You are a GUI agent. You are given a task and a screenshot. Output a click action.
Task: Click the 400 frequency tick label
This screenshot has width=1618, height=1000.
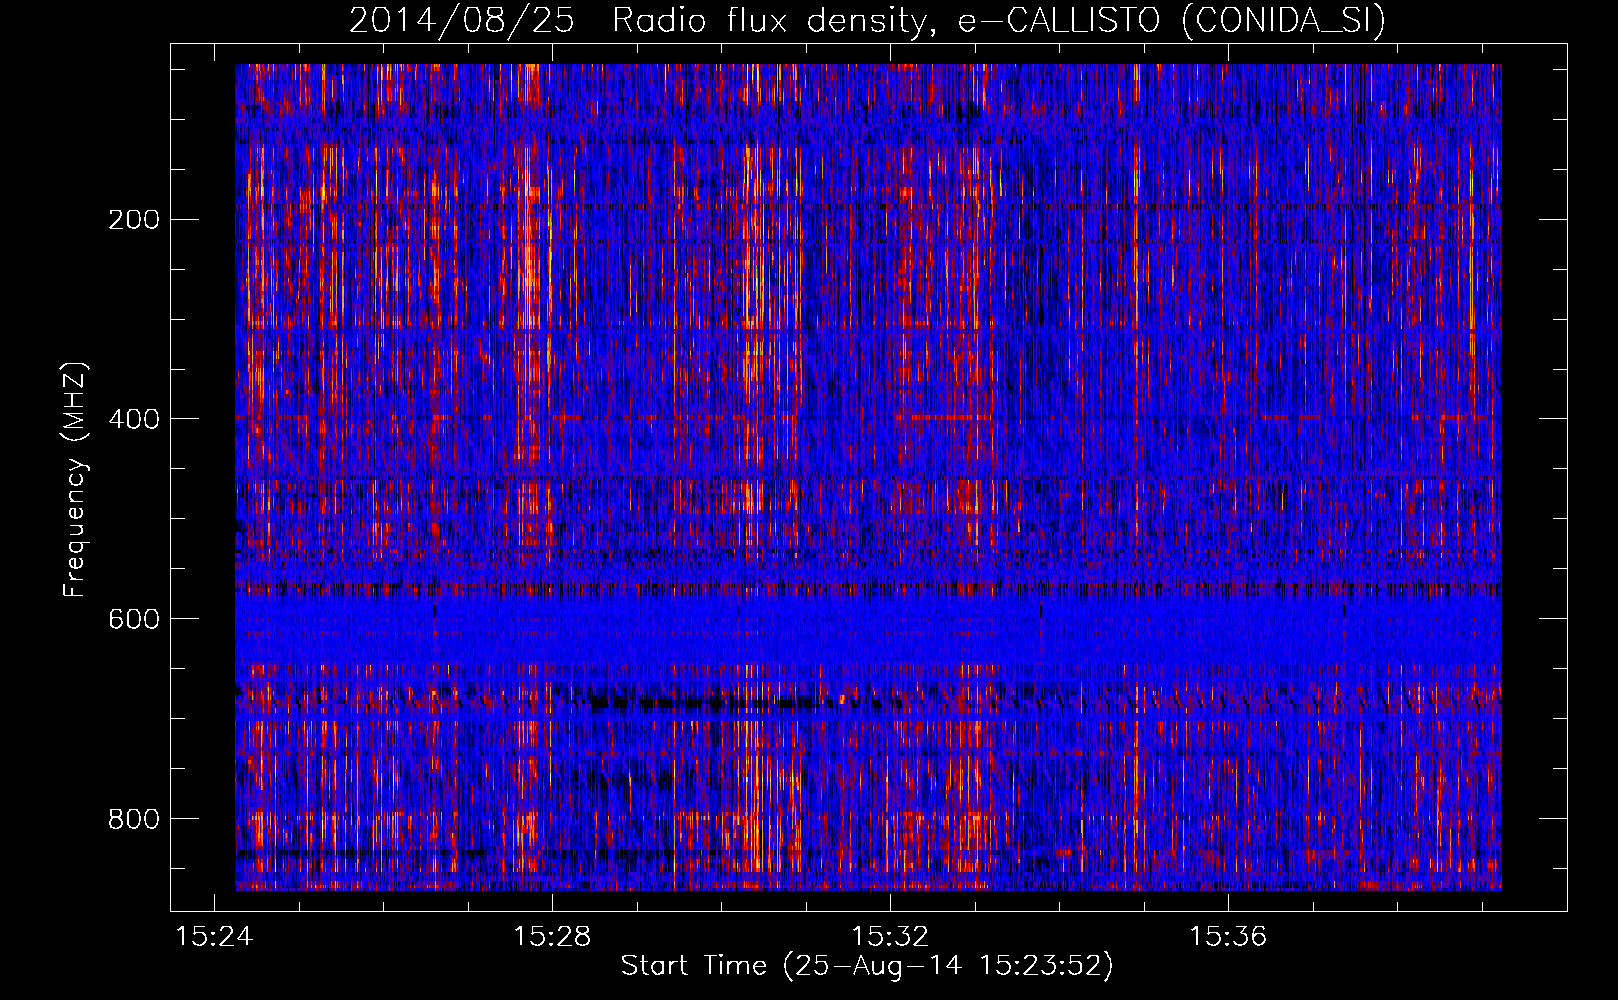tap(134, 419)
